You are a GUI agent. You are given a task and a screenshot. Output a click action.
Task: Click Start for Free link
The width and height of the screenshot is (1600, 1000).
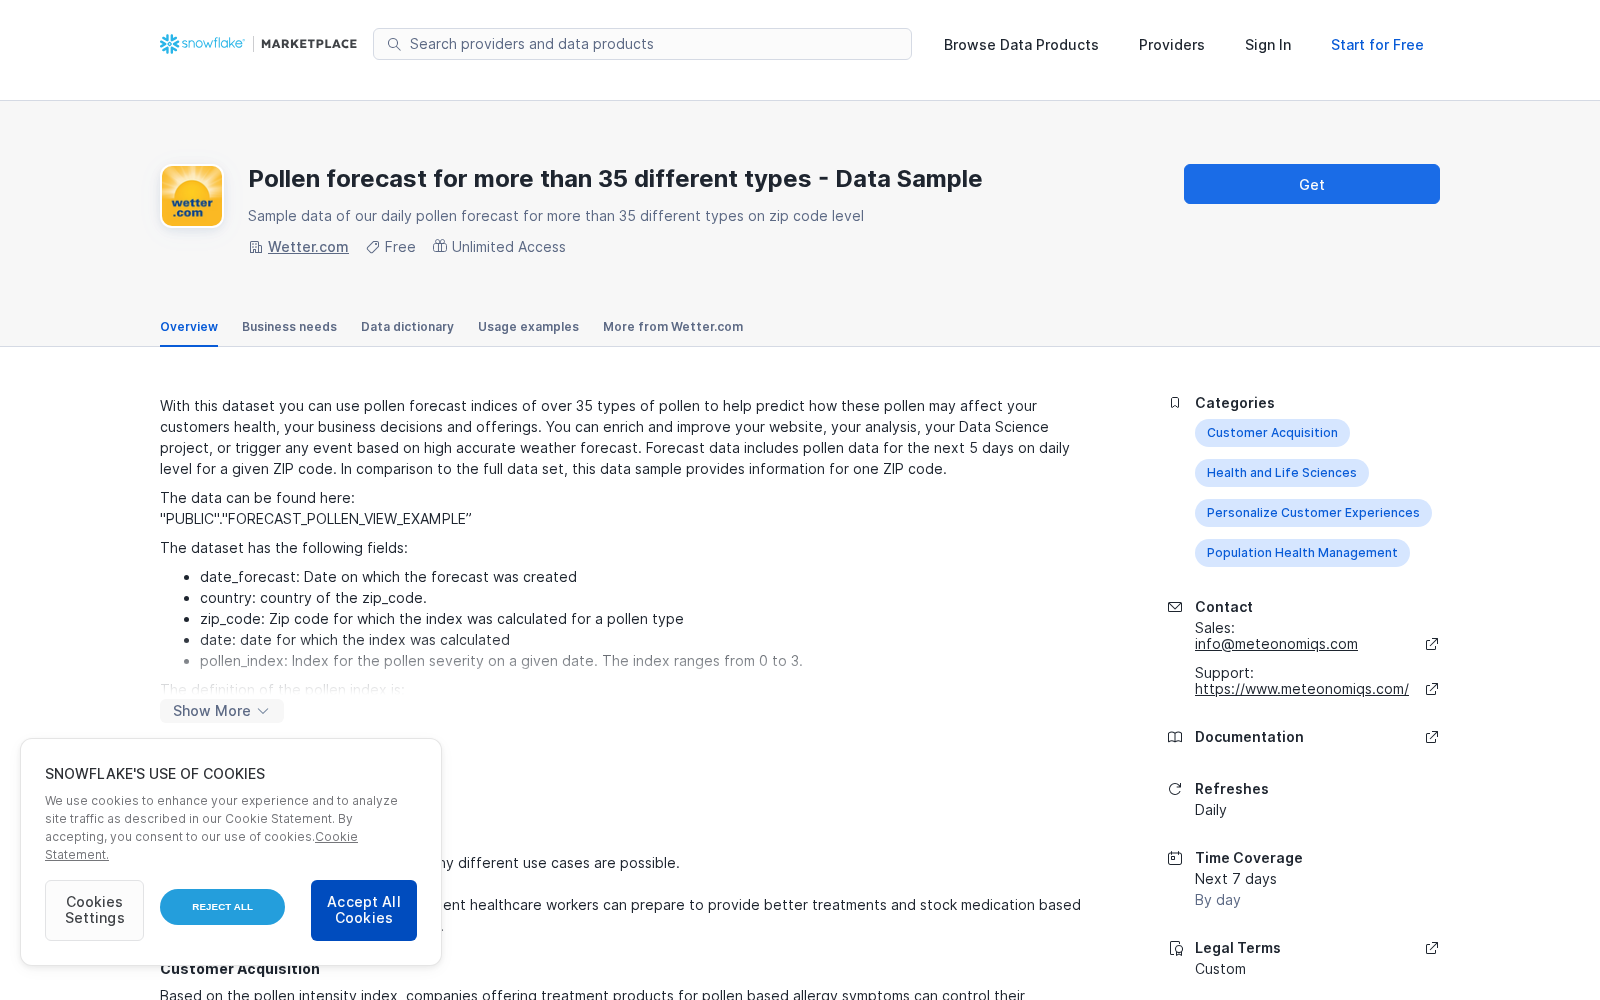[x=1377, y=45]
